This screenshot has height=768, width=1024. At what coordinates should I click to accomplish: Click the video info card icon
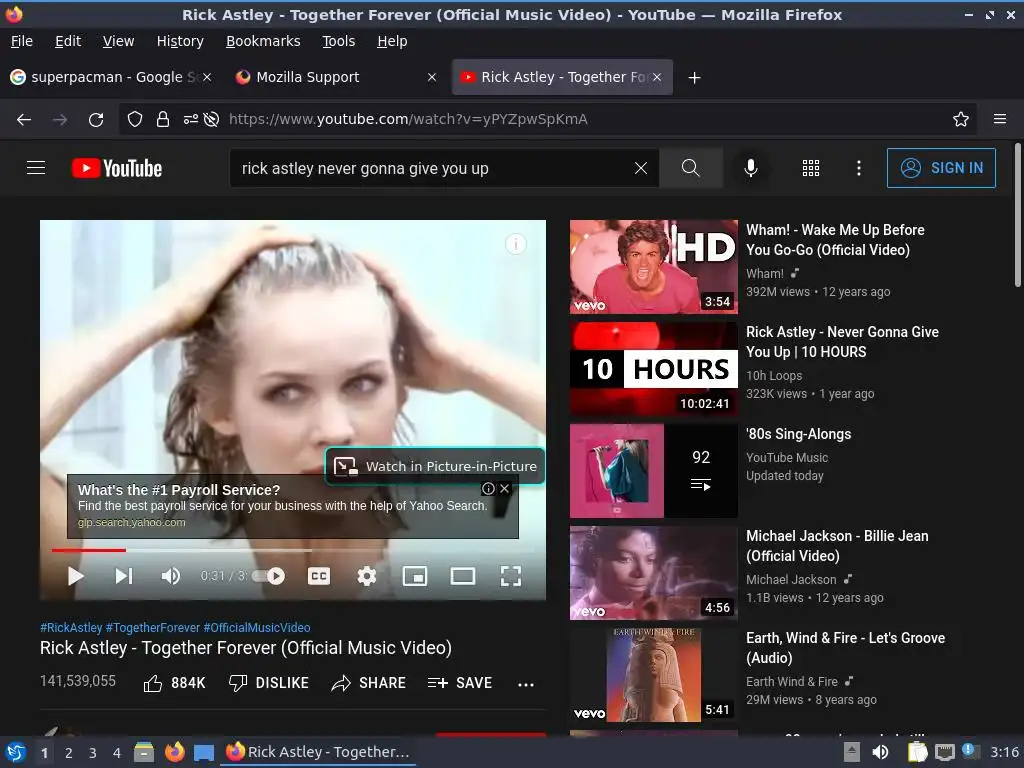tap(516, 244)
